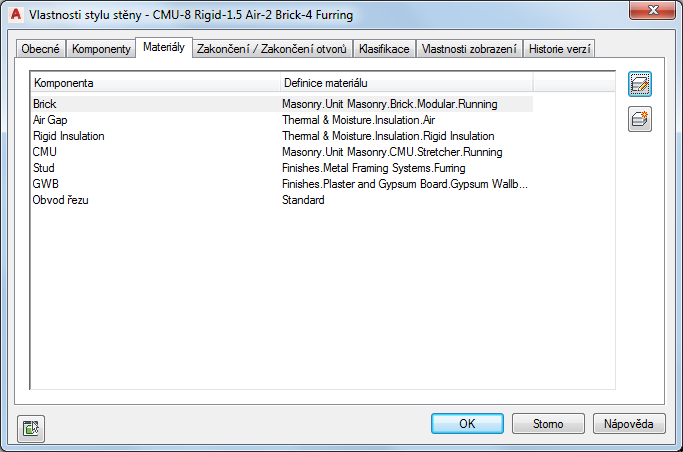Open help with the Nápověda button
683x452 pixels.
pyautogui.click(x=629, y=424)
